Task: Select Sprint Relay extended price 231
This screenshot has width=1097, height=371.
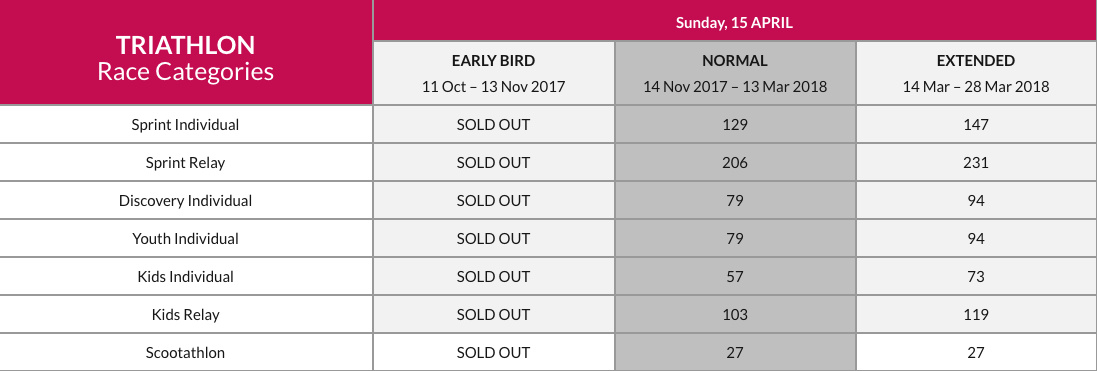Action: [976, 162]
